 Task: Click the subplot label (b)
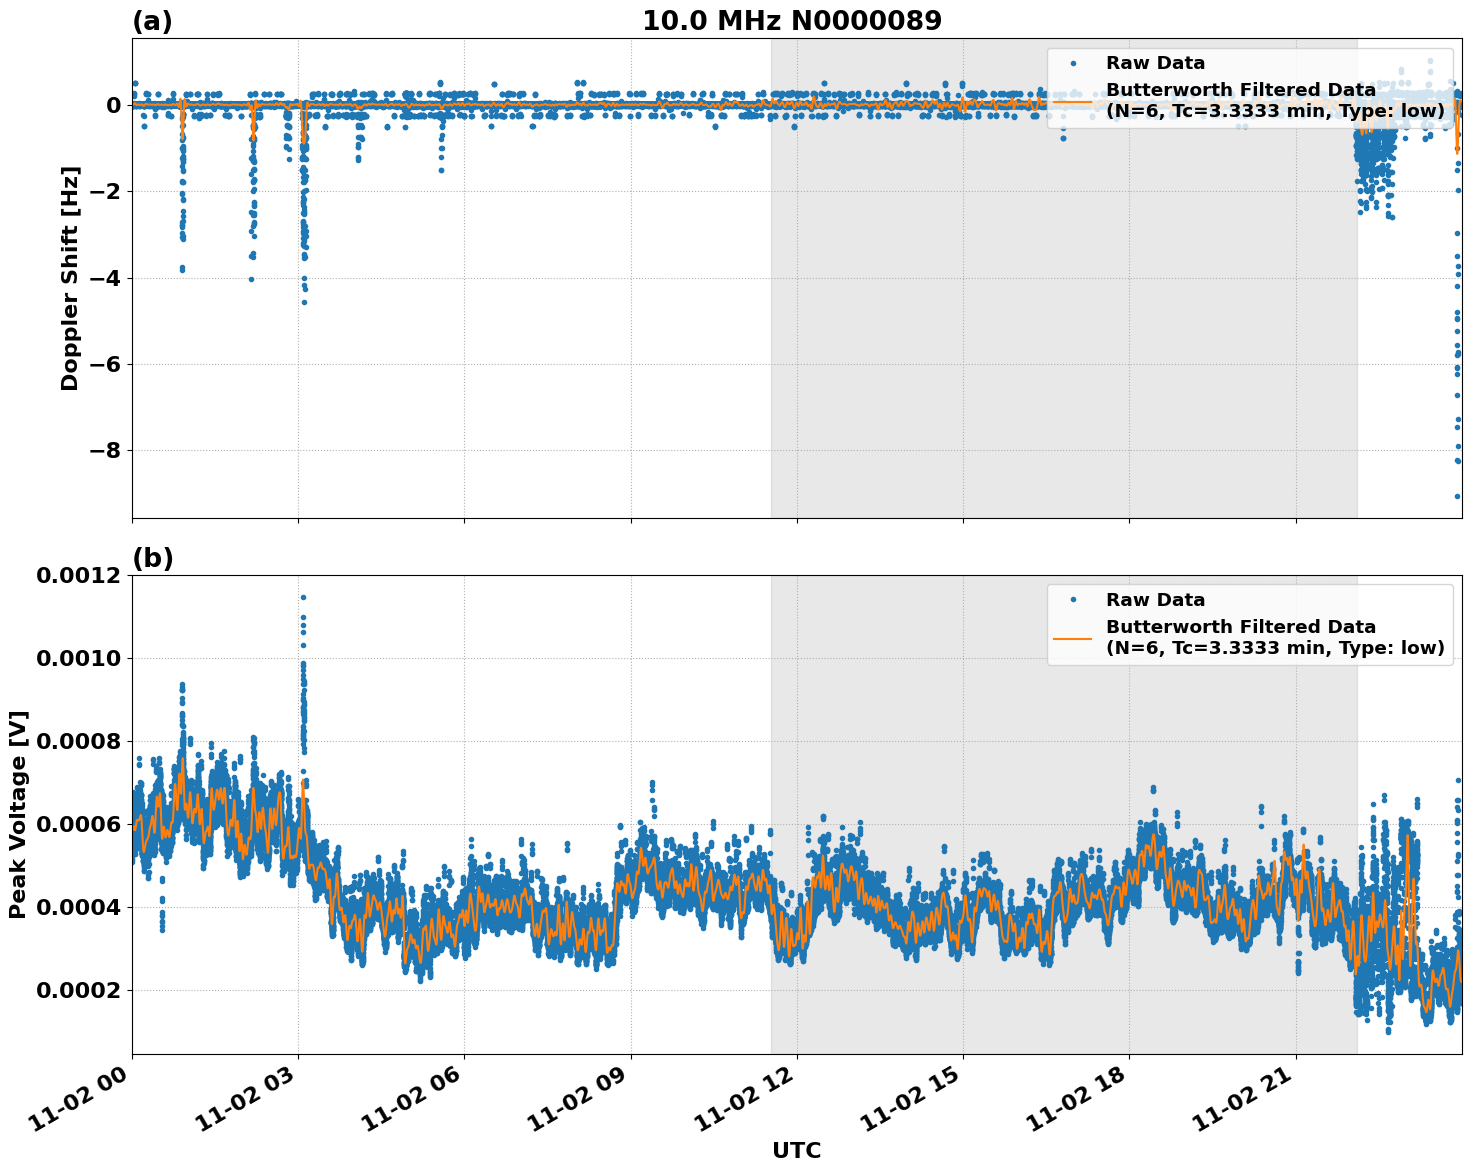152,557
